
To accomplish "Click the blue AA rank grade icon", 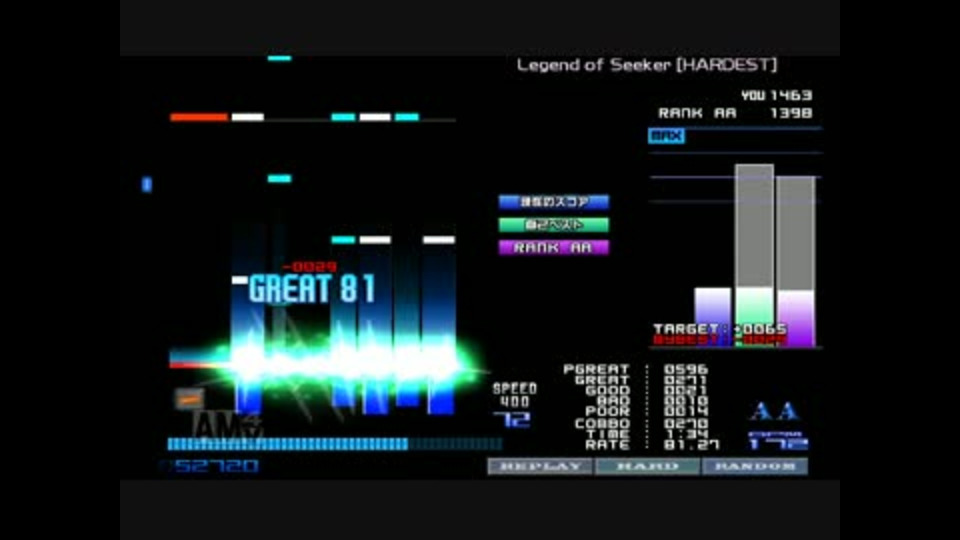I will 775,411.
